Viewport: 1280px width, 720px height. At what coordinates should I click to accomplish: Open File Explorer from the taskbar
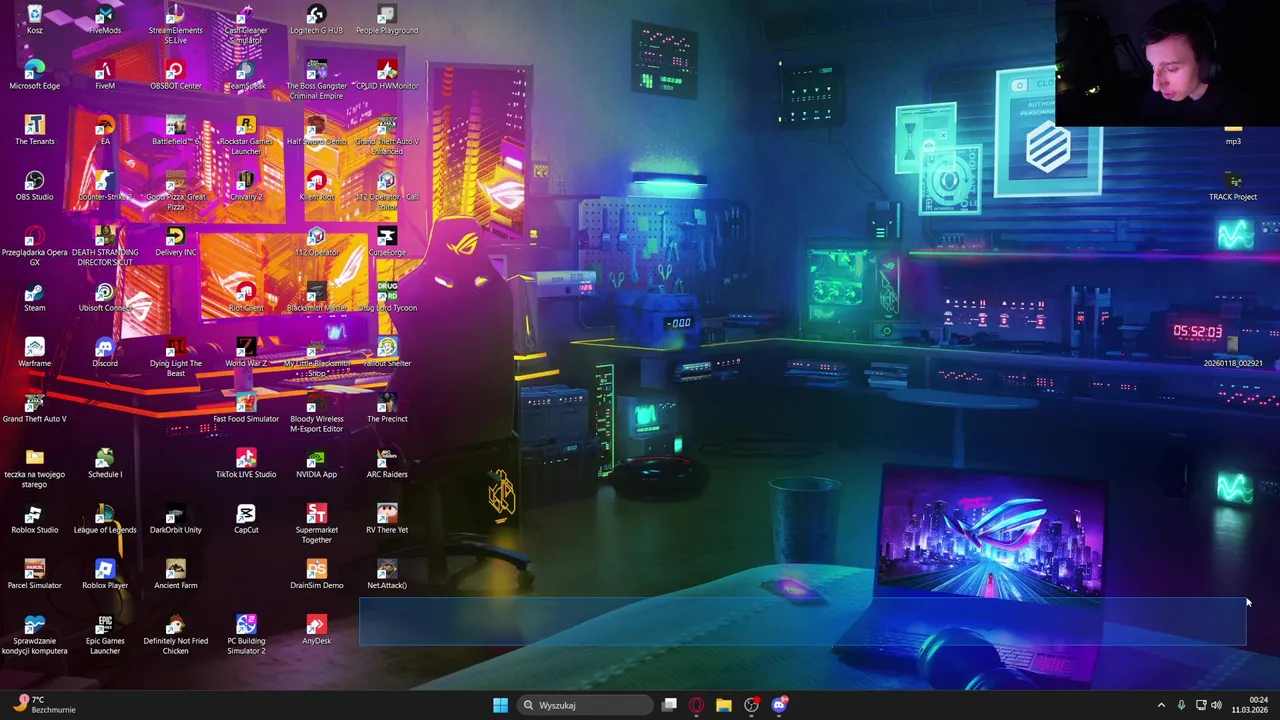(x=723, y=705)
